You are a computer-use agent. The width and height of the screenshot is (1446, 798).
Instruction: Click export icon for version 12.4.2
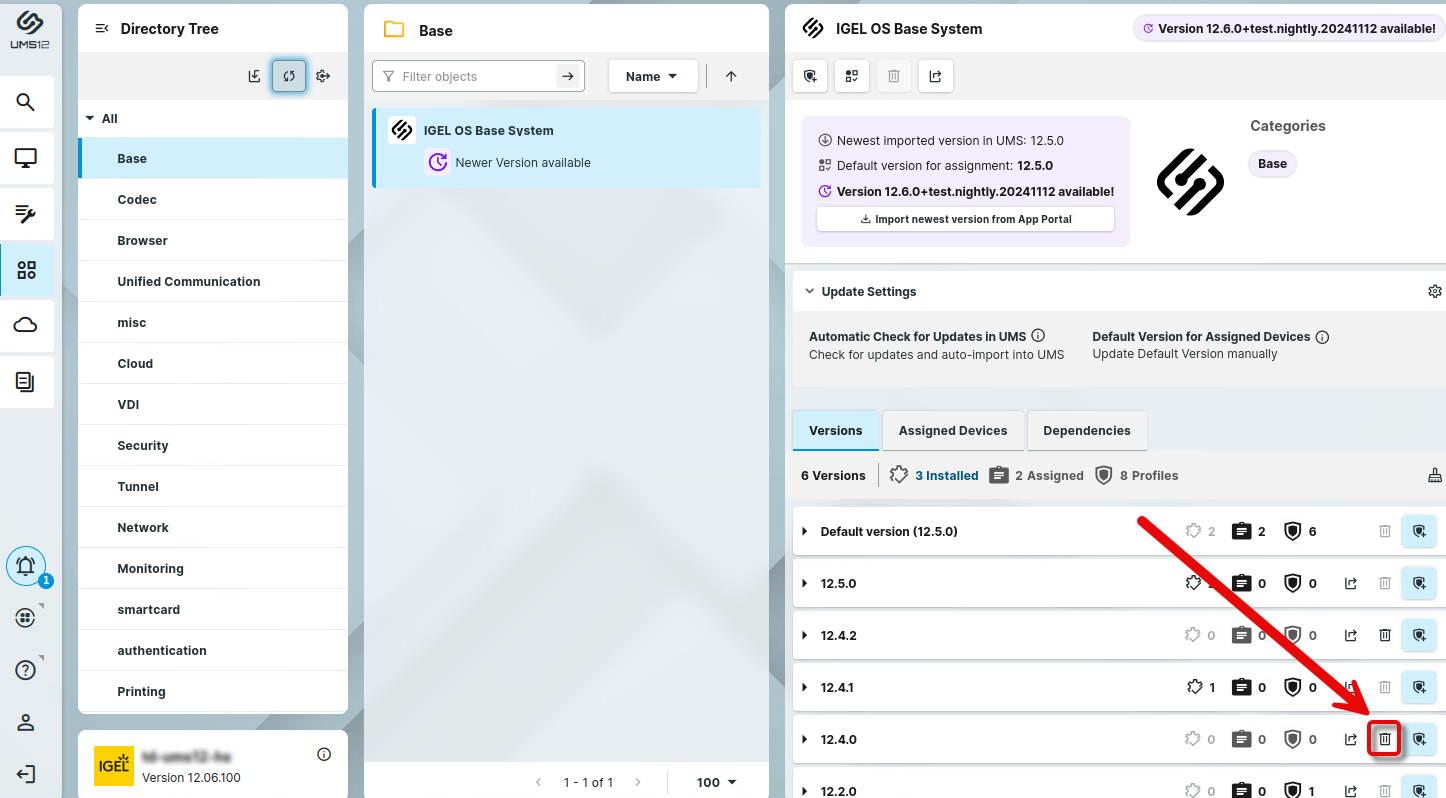(1351, 635)
